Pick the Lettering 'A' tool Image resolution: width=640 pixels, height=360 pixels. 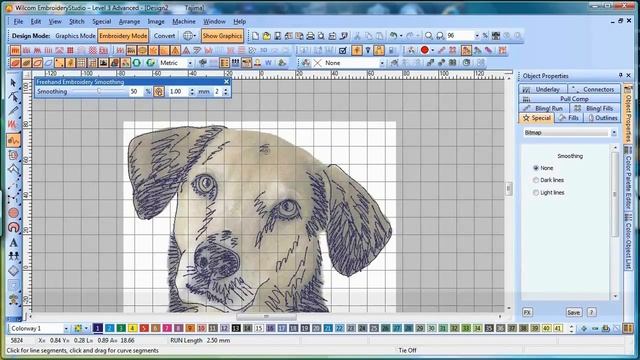click(13, 242)
